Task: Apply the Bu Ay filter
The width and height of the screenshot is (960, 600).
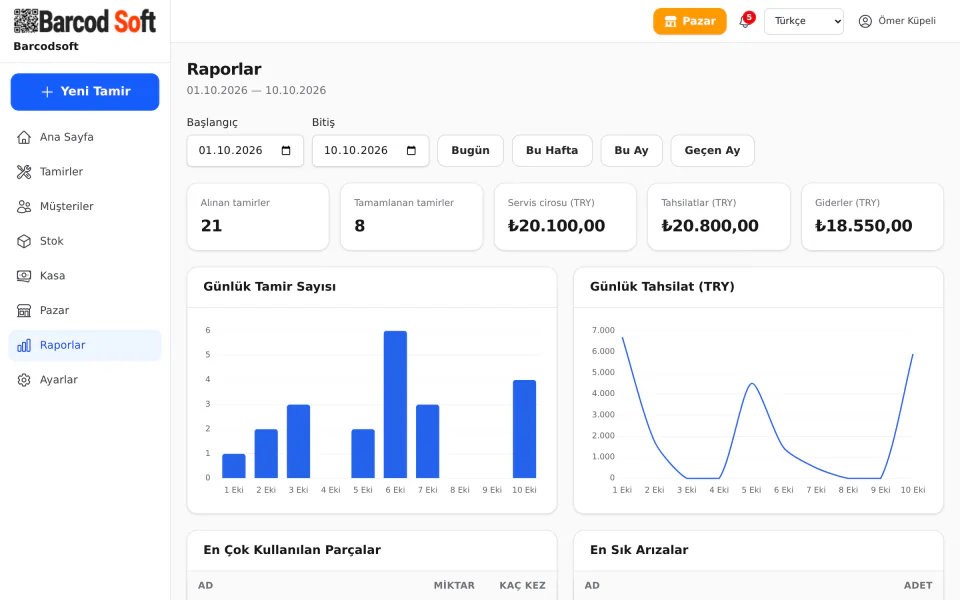Action: 631,151
